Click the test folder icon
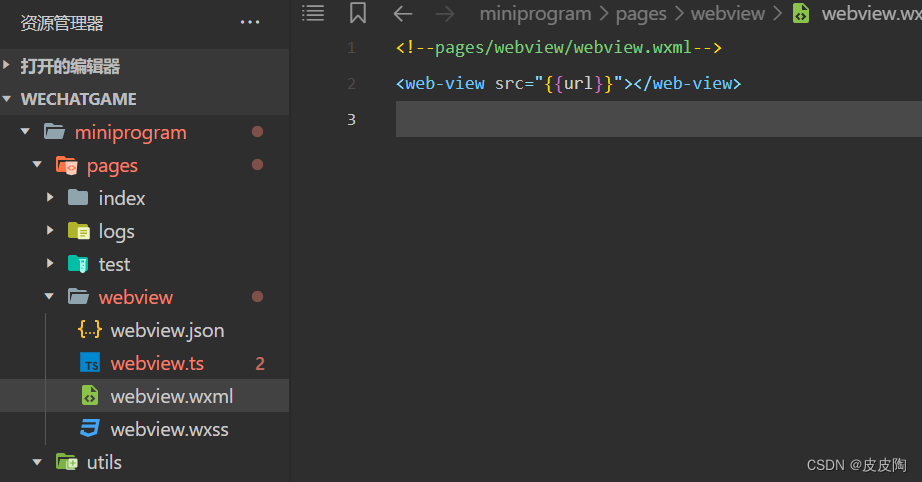The width and height of the screenshot is (922, 482). point(78,264)
